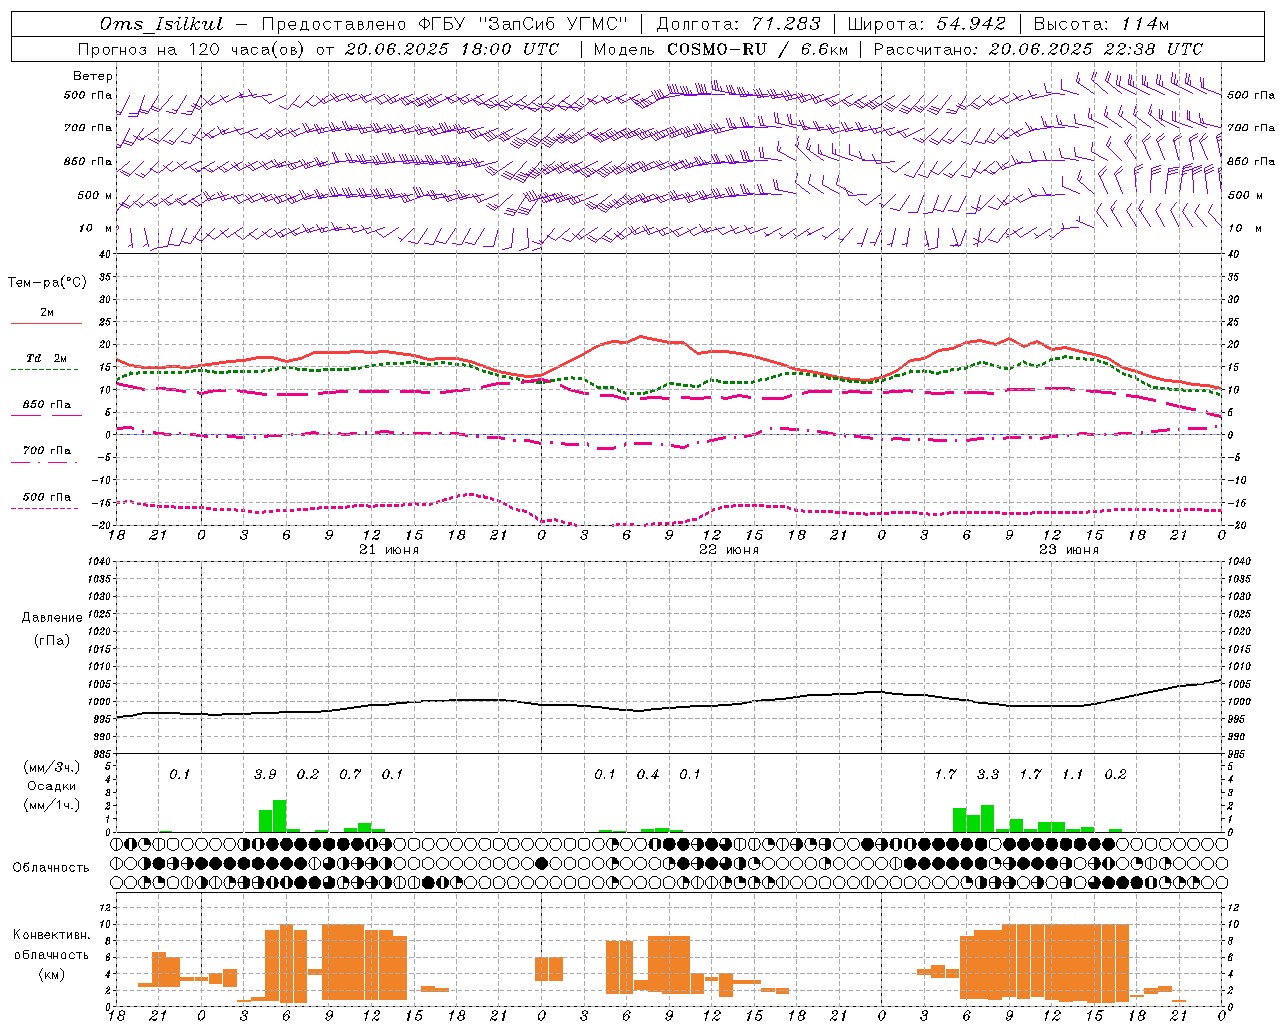1280x1024 pixels.
Task: Click the 0.4 precipitation total
Action: pos(648,775)
